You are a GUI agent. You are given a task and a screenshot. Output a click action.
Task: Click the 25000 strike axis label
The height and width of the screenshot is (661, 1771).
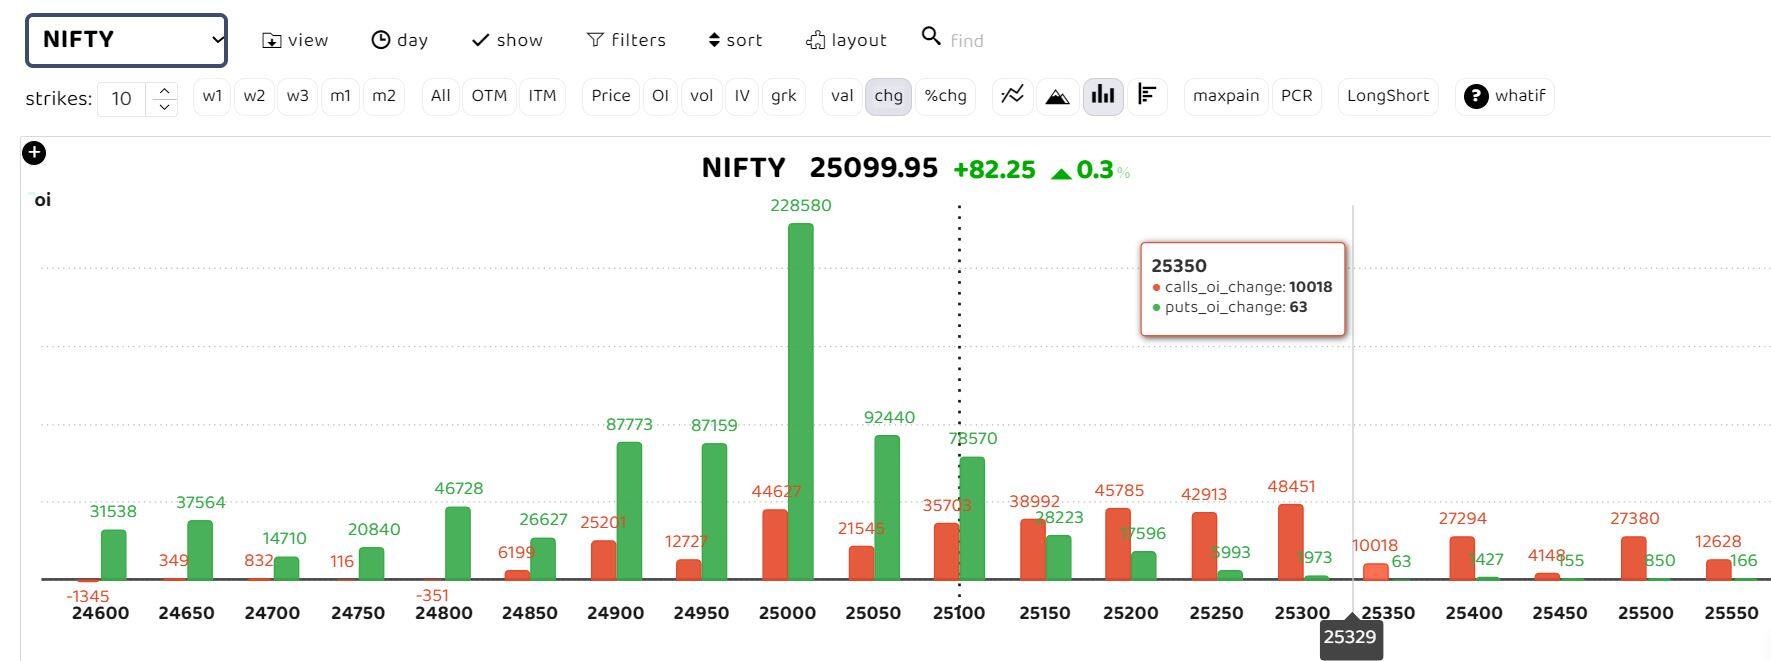tap(787, 613)
